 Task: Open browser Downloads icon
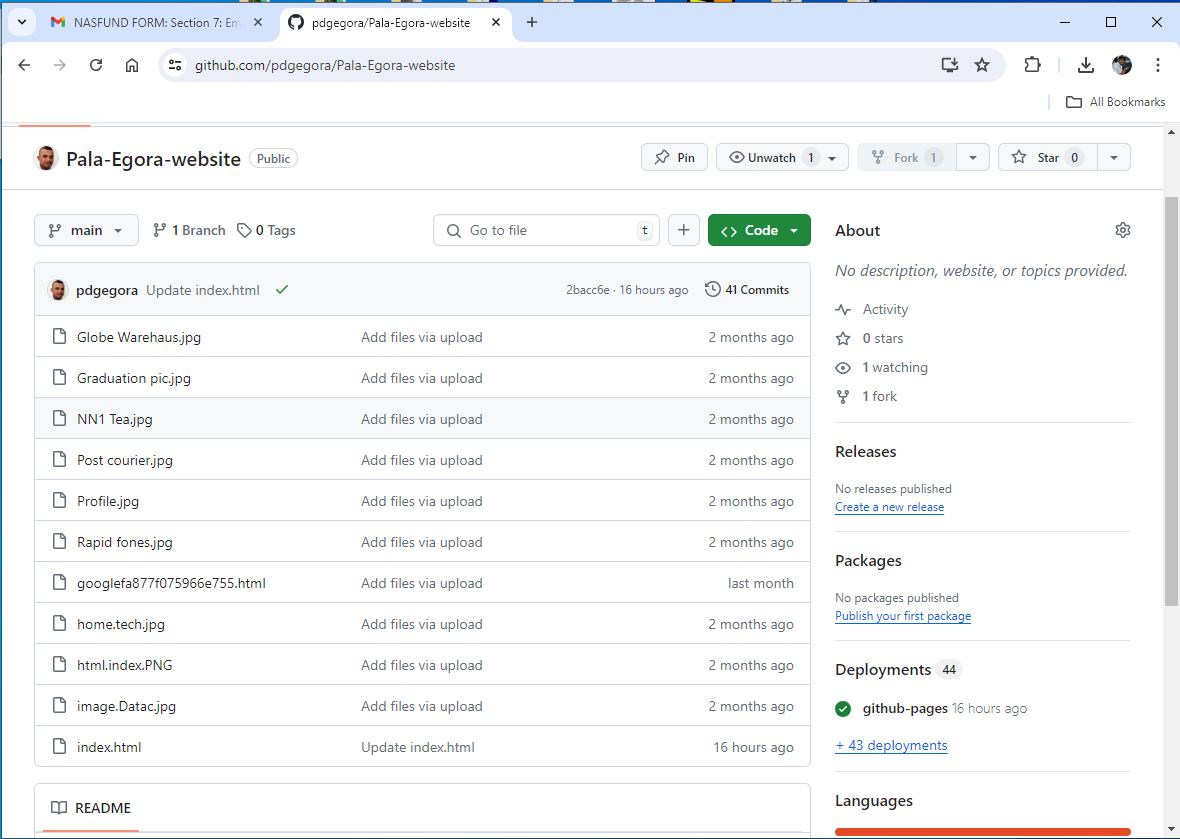(1085, 65)
